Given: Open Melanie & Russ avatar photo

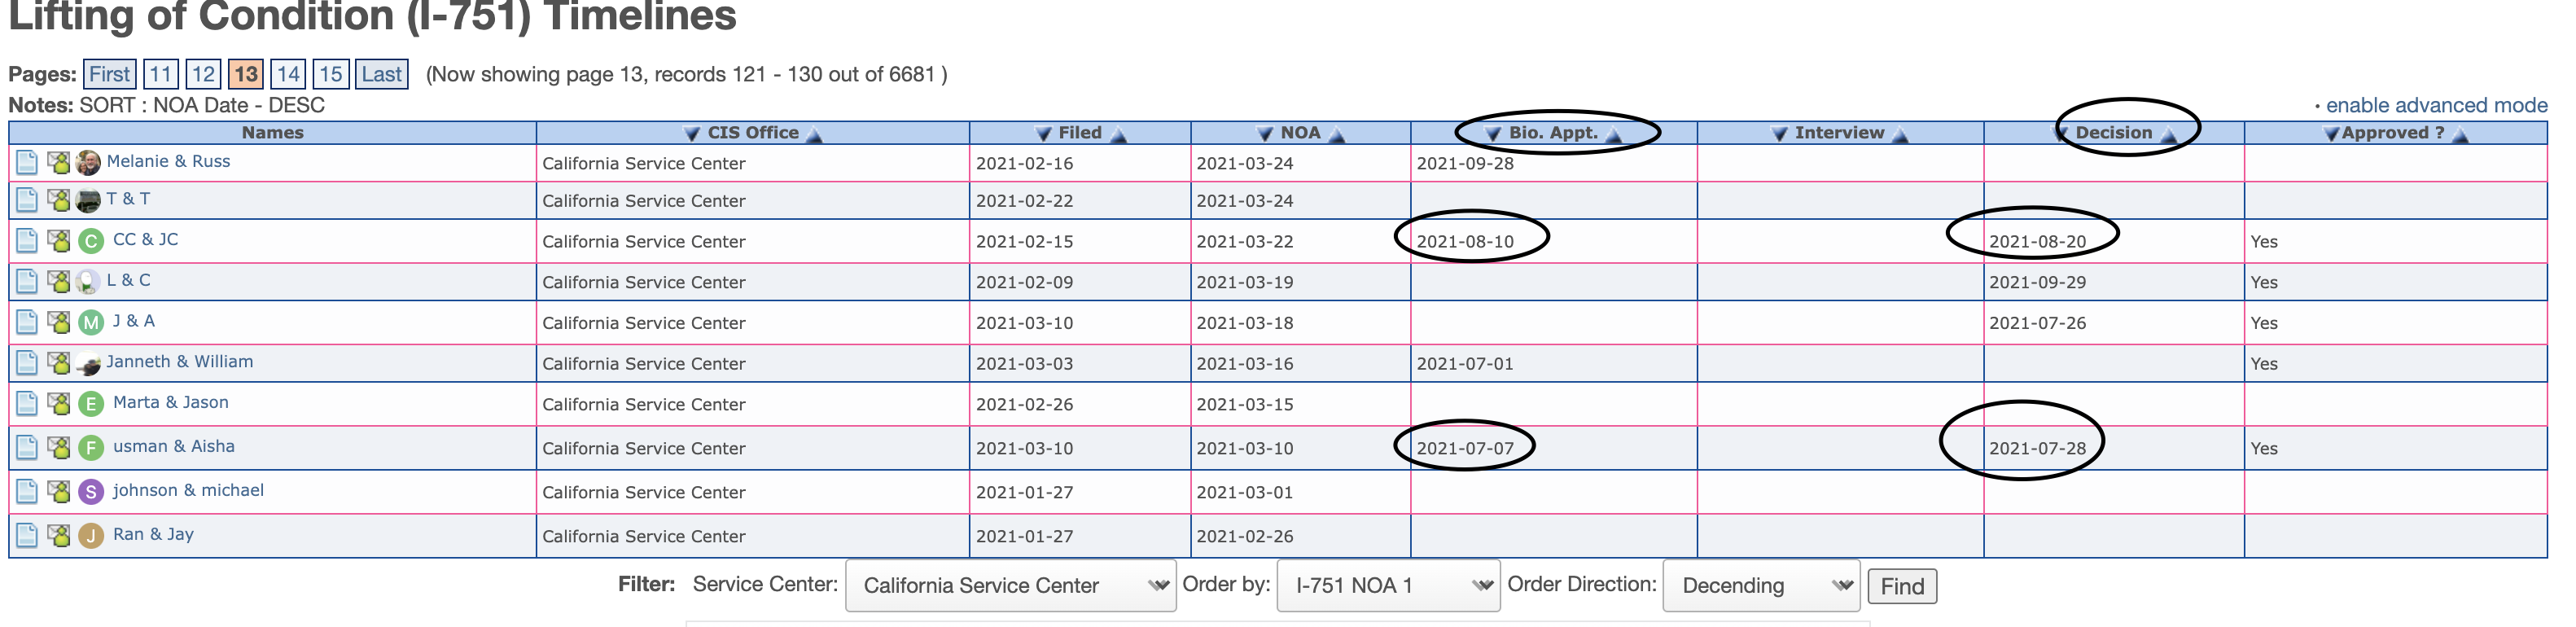Looking at the screenshot, I should pyautogui.click(x=88, y=162).
